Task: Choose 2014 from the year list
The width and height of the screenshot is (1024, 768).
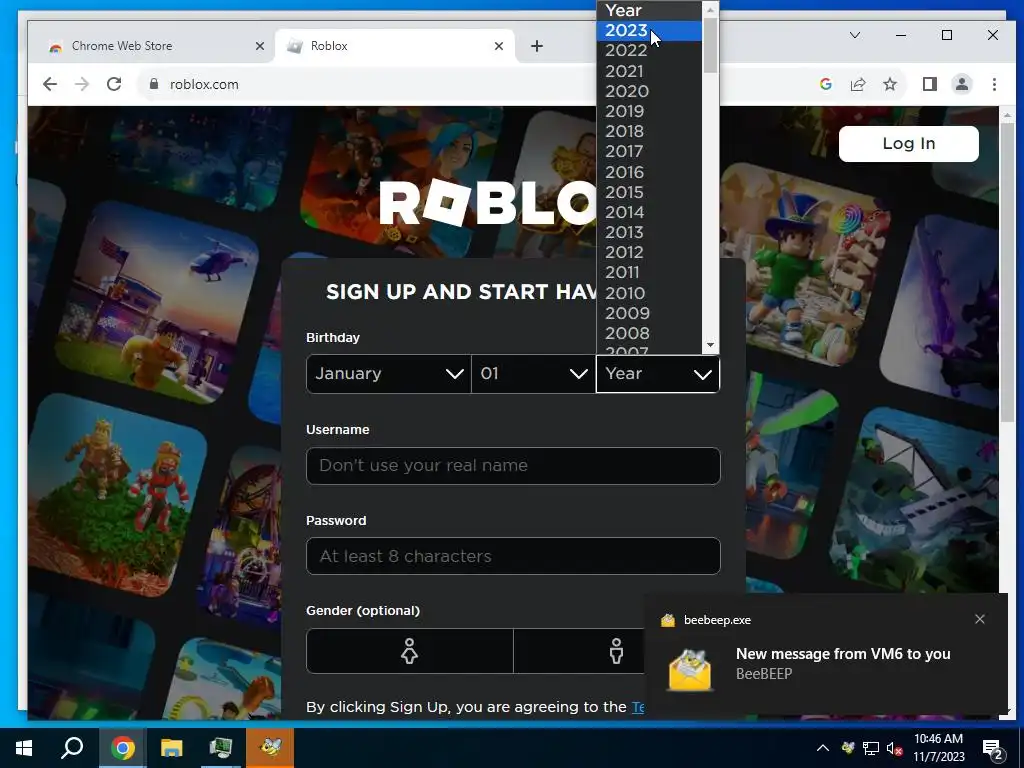Action: point(649,212)
